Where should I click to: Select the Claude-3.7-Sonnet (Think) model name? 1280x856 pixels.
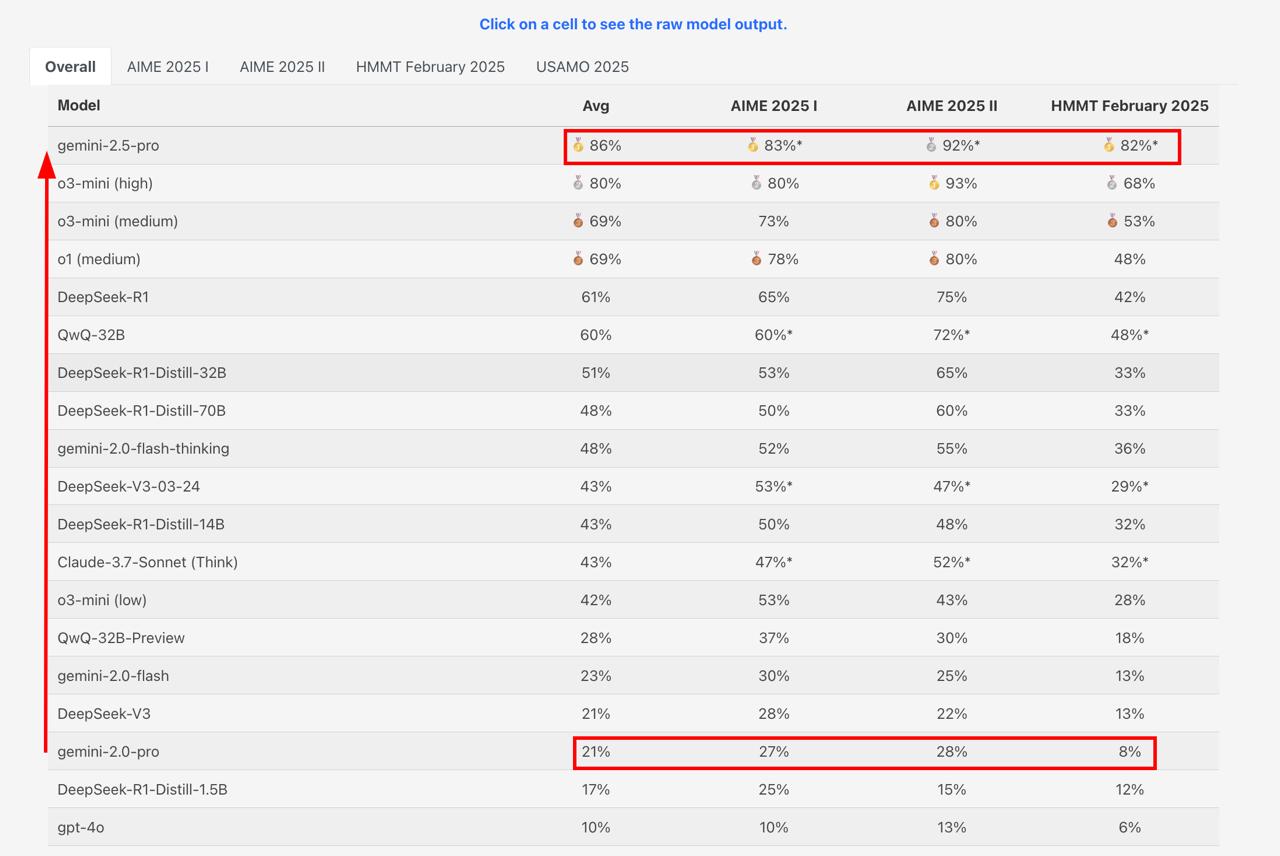(x=148, y=563)
